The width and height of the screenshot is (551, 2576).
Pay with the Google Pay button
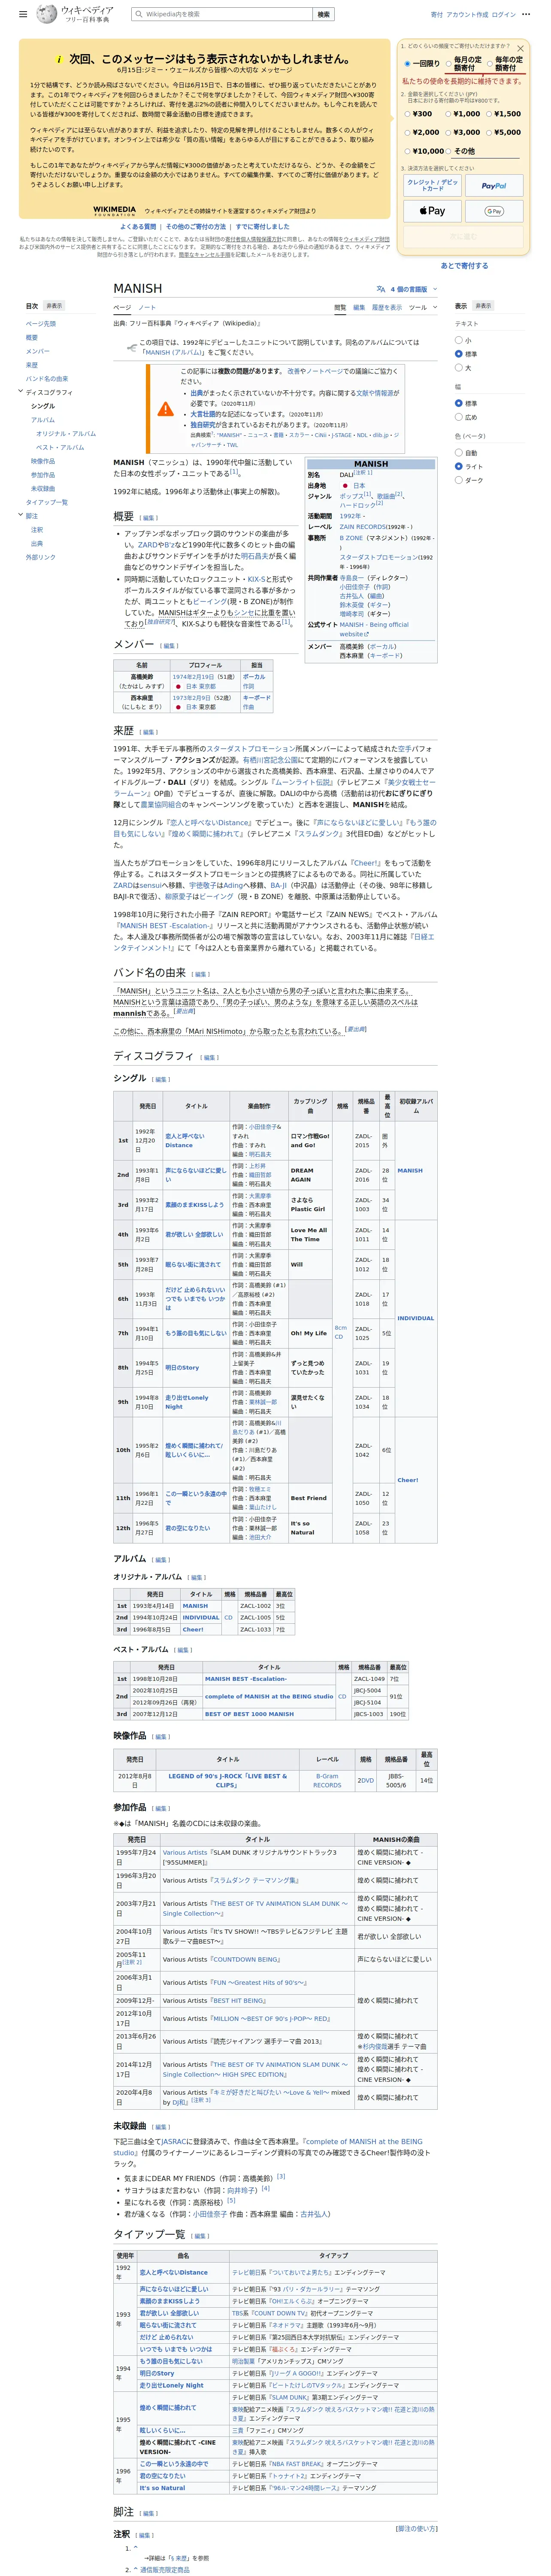pos(493,211)
